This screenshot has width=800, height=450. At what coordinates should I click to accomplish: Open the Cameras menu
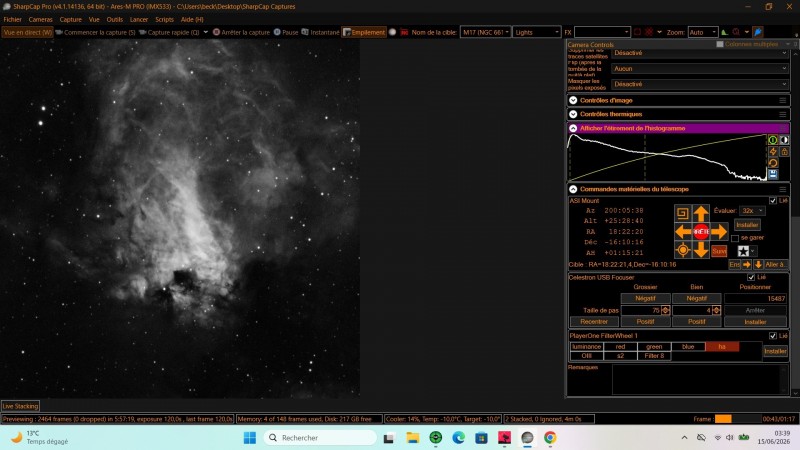coord(40,19)
